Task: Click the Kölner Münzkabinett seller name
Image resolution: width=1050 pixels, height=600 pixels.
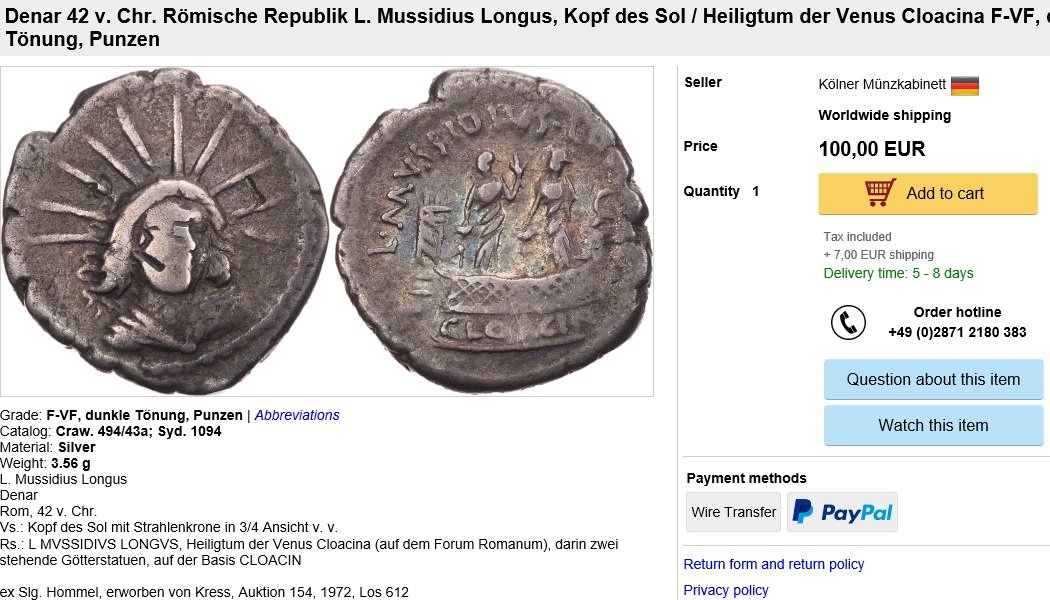Action: click(882, 84)
